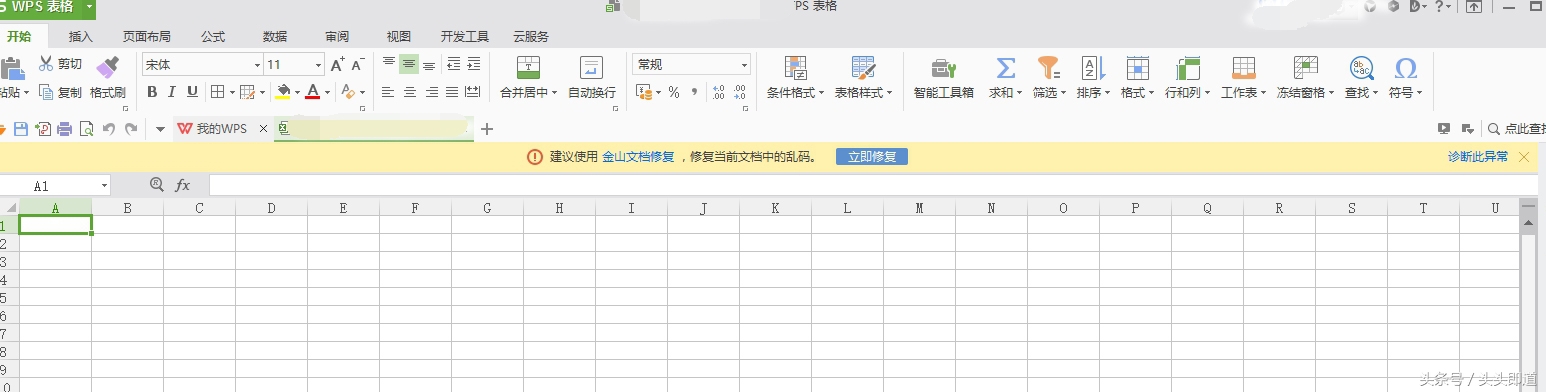The width and height of the screenshot is (1546, 392).
Task: Apply percent style with % icon
Action: pos(674,92)
